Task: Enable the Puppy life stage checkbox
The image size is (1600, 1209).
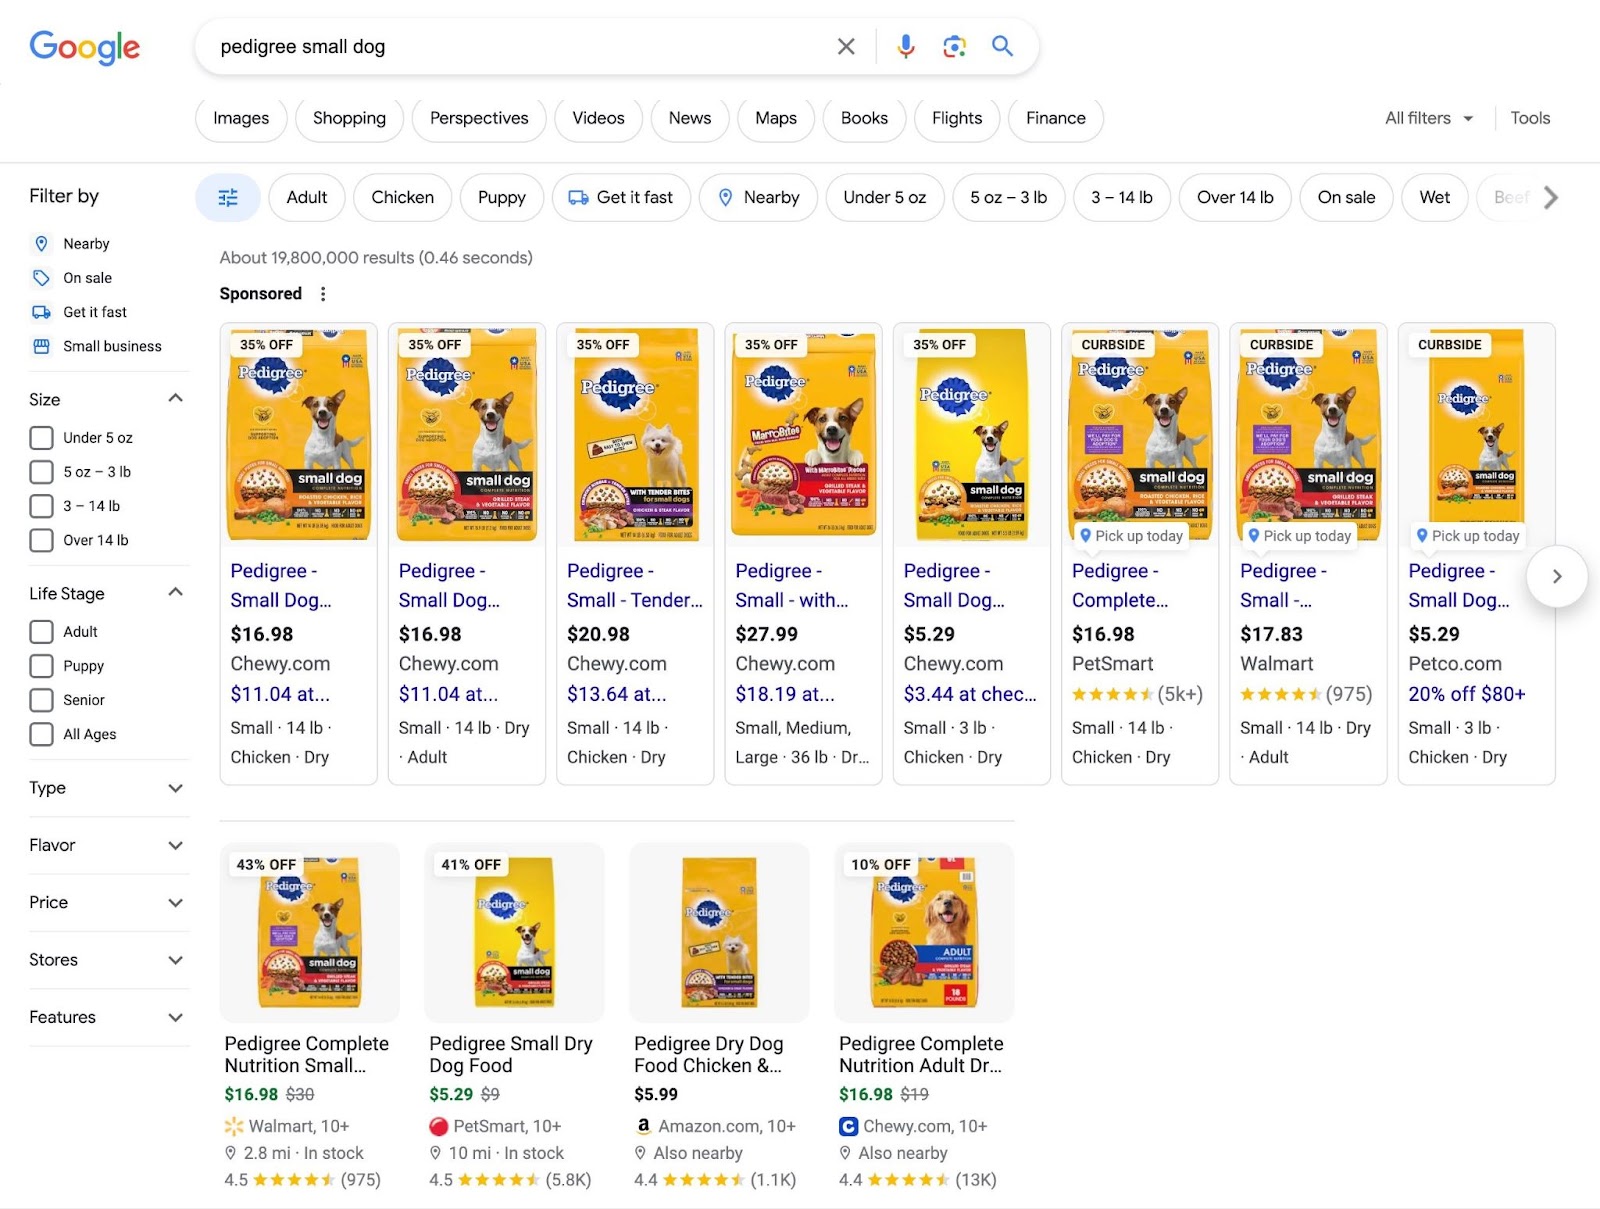Action: click(41, 665)
